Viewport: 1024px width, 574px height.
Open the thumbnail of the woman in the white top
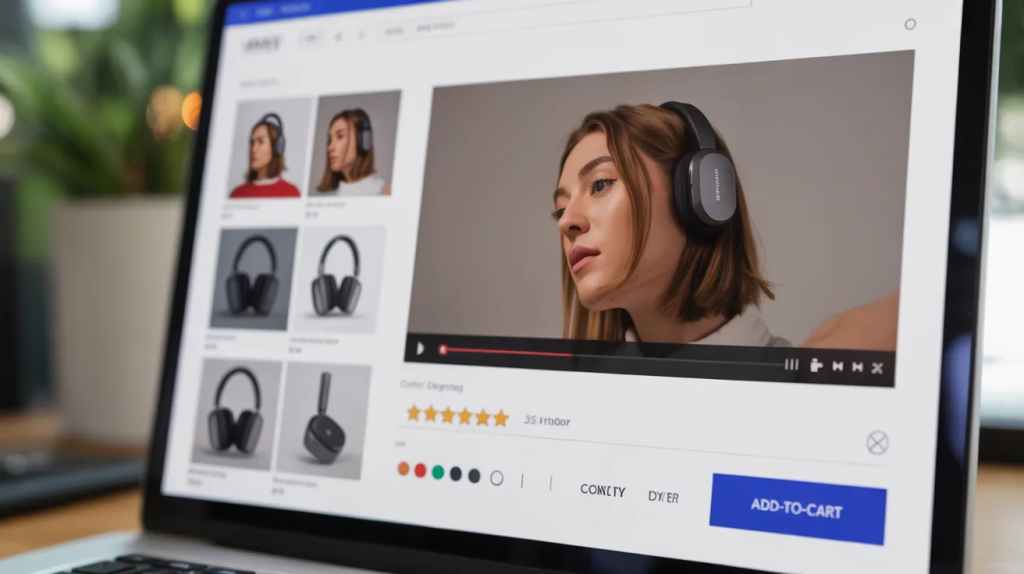(356, 144)
